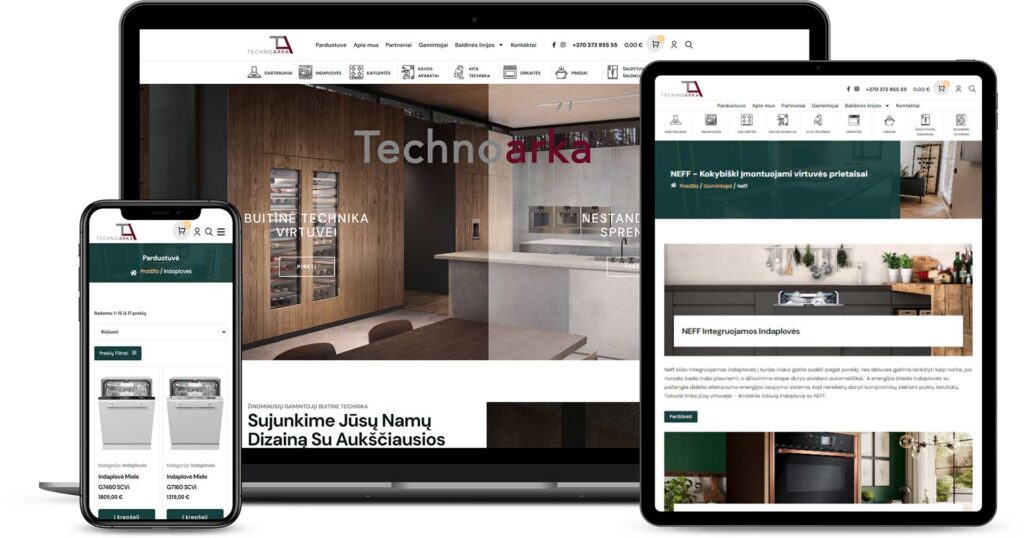Open cart icon on phone header

pyautogui.click(x=182, y=230)
